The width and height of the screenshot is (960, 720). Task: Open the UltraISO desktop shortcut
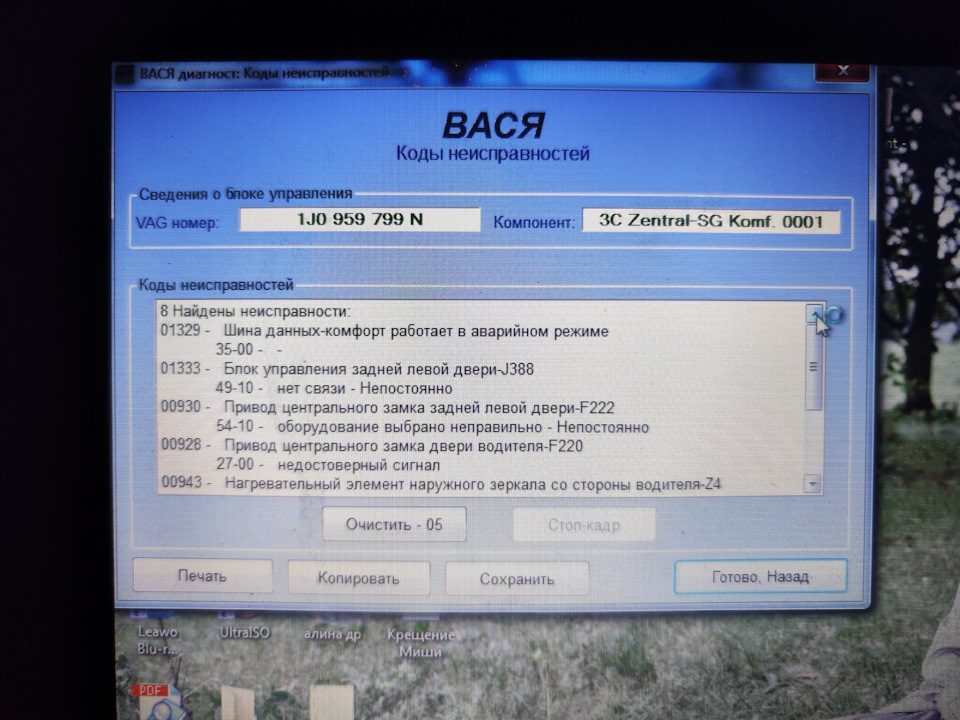[244, 632]
